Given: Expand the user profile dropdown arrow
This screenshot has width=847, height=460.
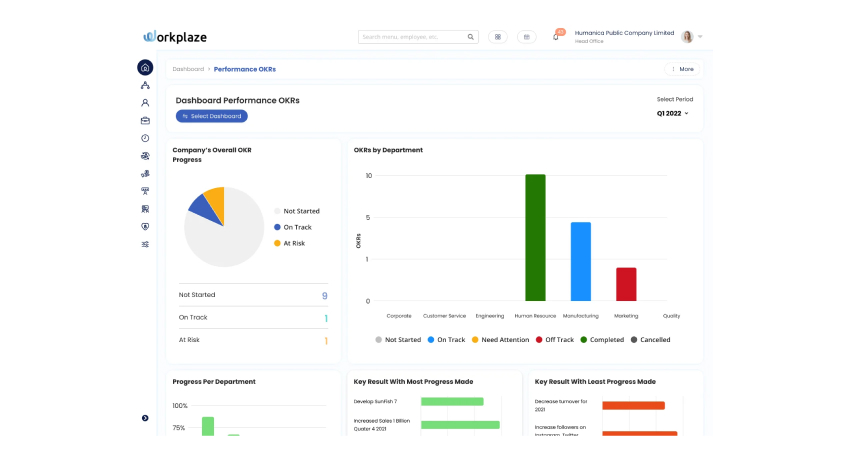Looking at the screenshot, I should tap(700, 37).
